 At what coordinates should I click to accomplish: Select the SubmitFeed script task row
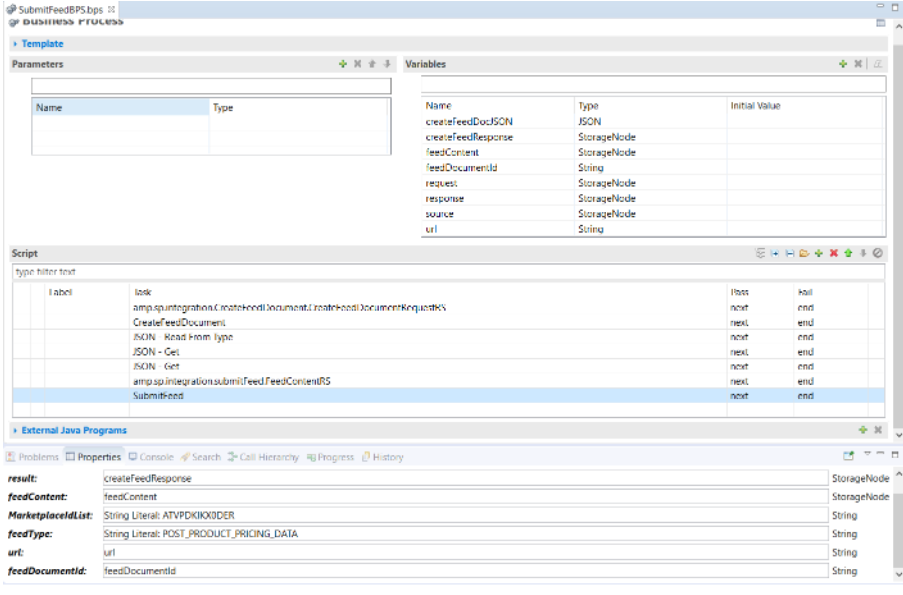(x=449, y=396)
